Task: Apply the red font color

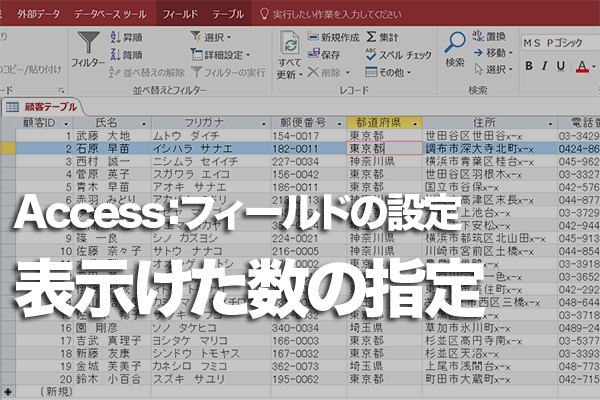Action: pyautogui.click(x=582, y=66)
